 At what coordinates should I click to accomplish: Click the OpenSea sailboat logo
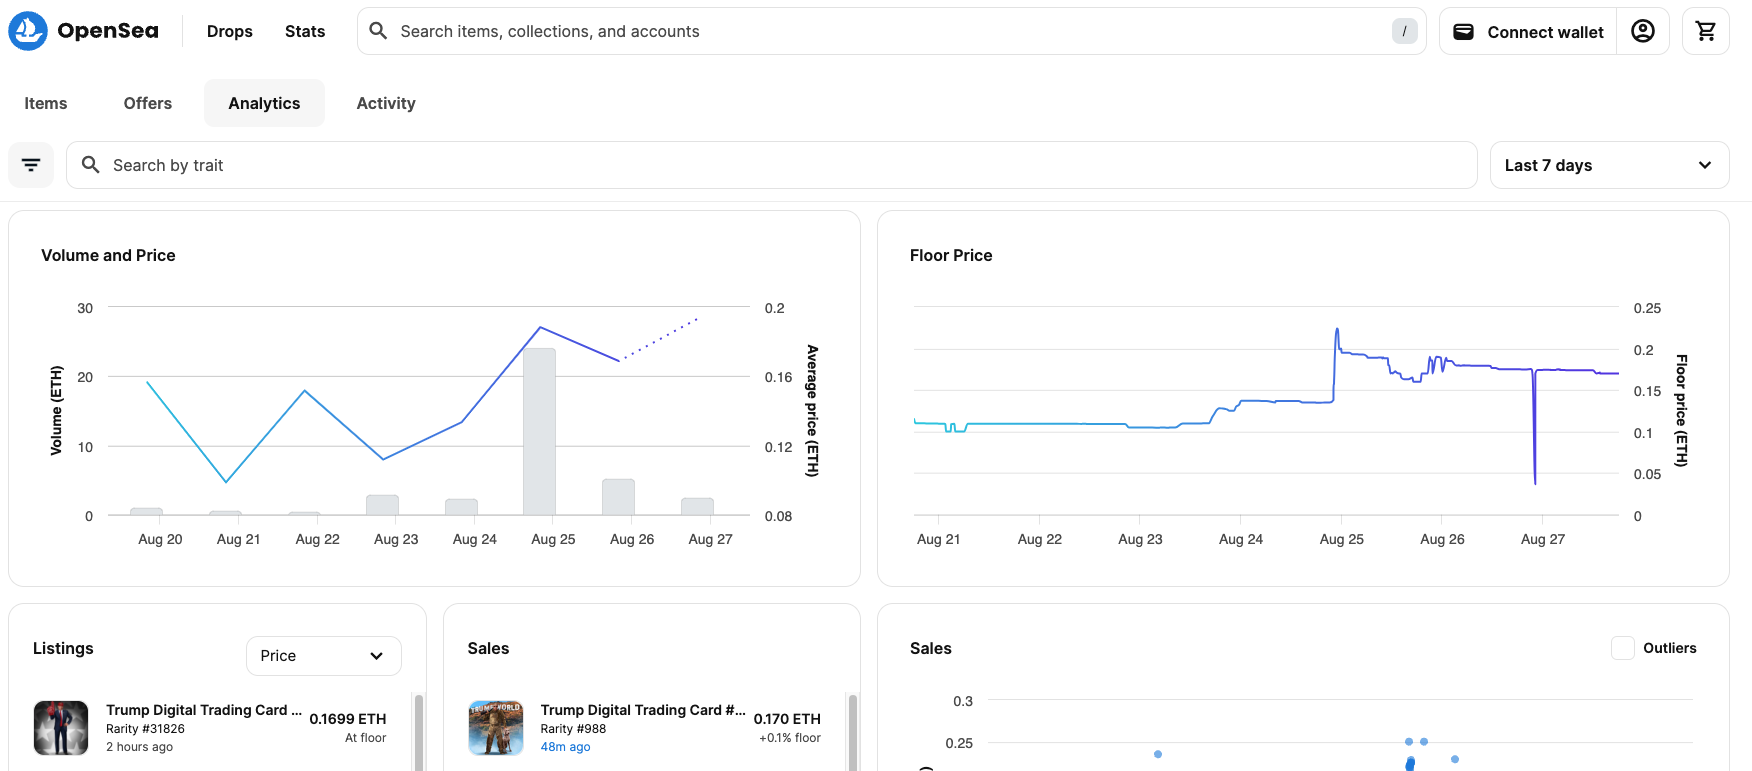coord(28,31)
